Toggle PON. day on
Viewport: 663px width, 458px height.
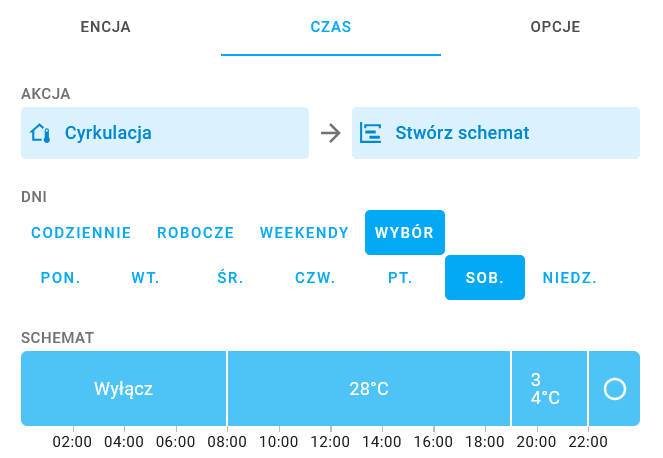pyautogui.click(x=60, y=278)
